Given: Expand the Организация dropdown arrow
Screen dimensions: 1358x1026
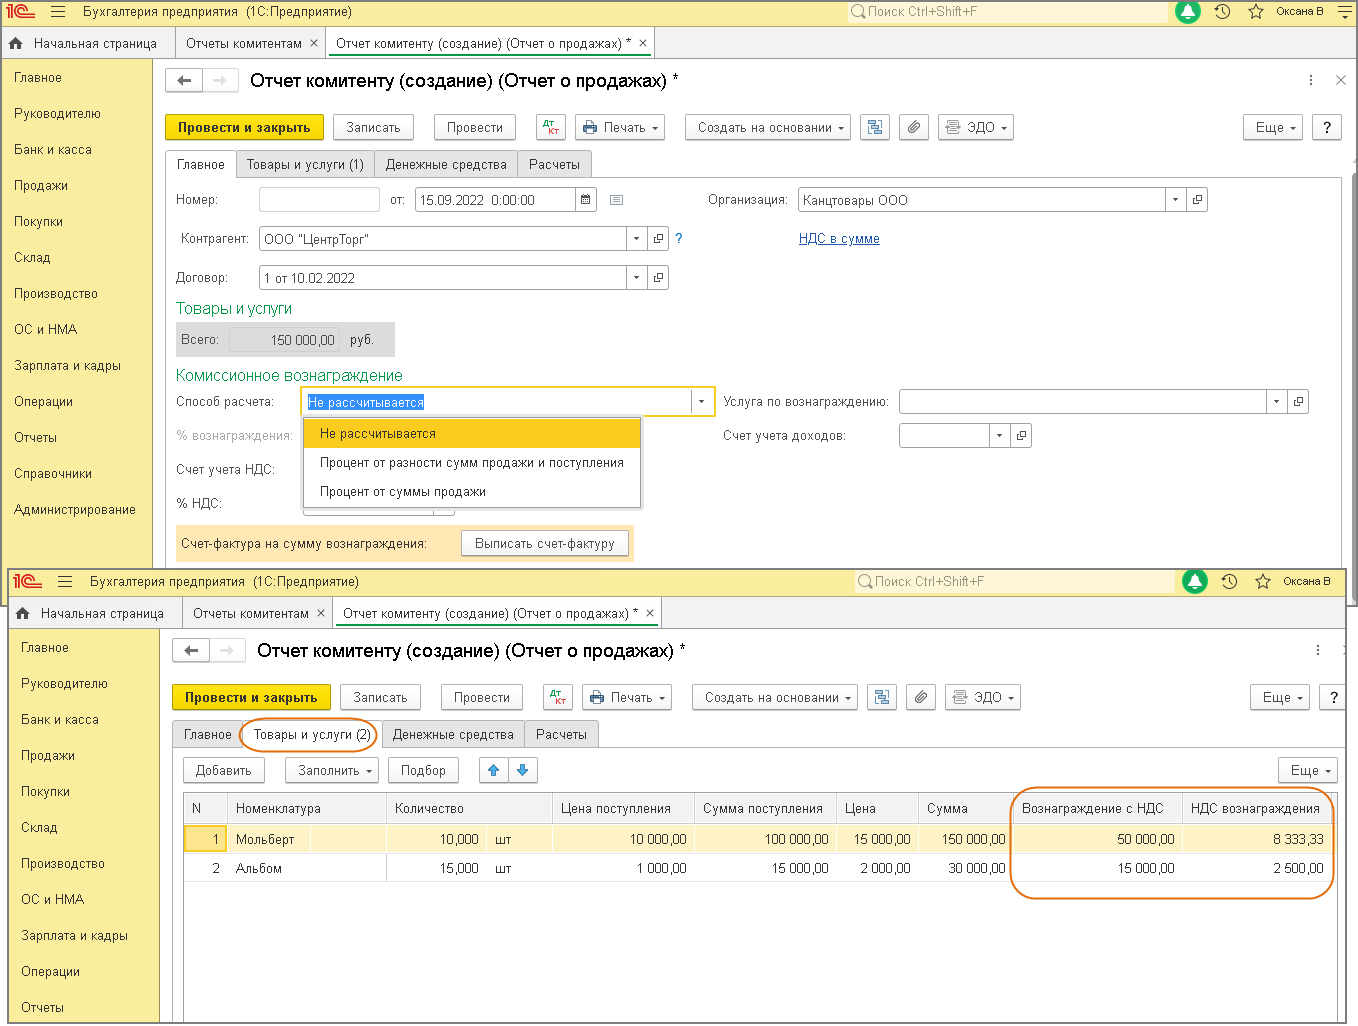Looking at the screenshot, I should (x=1175, y=200).
